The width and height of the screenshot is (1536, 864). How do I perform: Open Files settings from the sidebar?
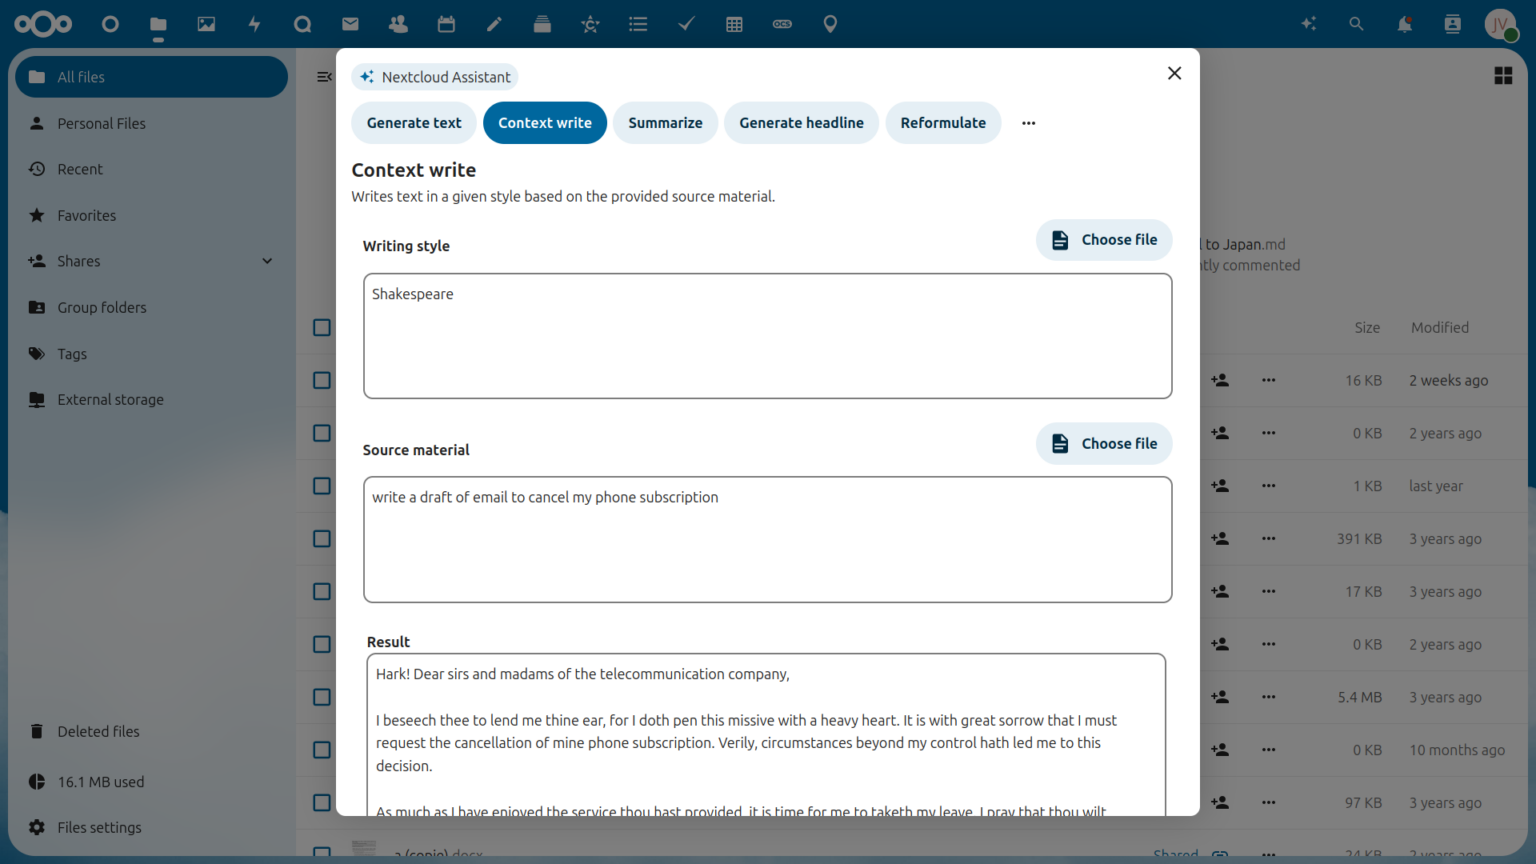click(100, 827)
